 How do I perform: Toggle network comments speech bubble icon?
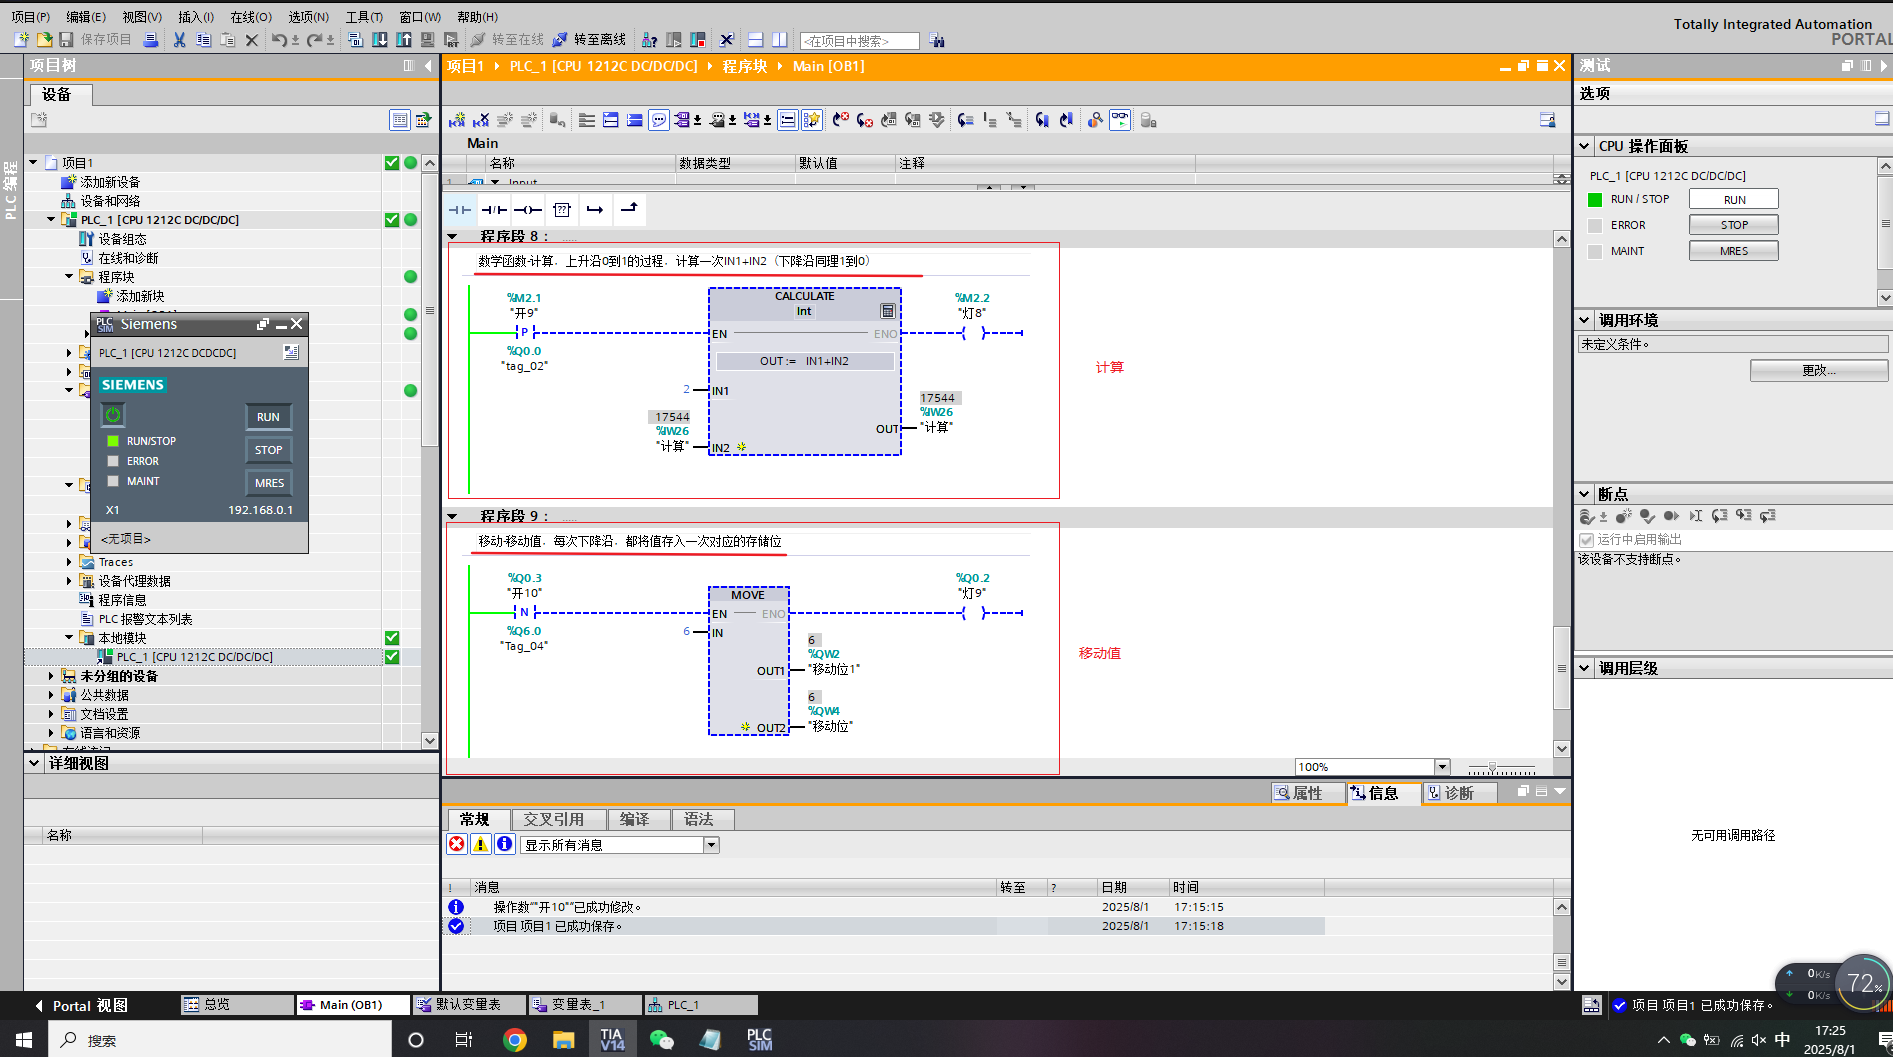point(659,120)
